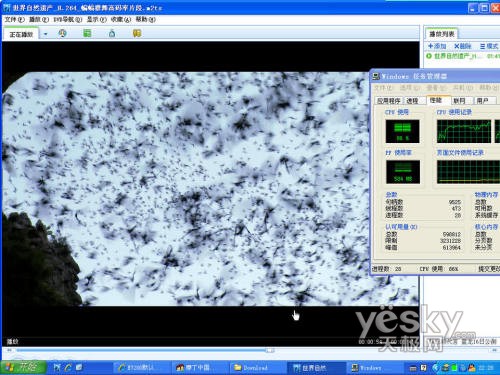Click the help question mark tray icon
The image size is (500, 375).
424,368
